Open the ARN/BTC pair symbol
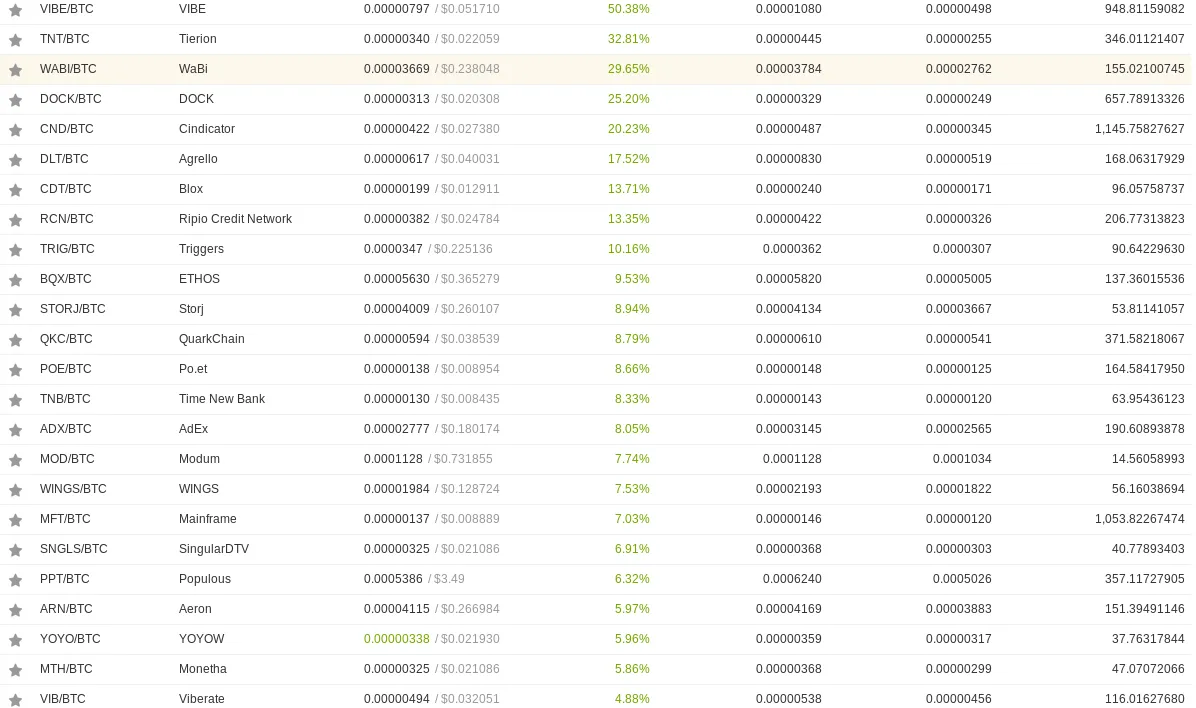Viewport: 1196px width, 708px height. coord(66,609)
